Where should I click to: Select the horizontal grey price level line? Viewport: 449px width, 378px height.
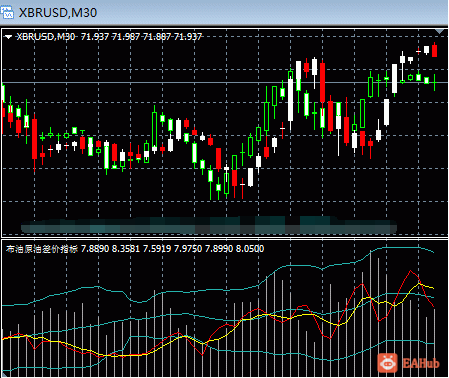point(224,82)
